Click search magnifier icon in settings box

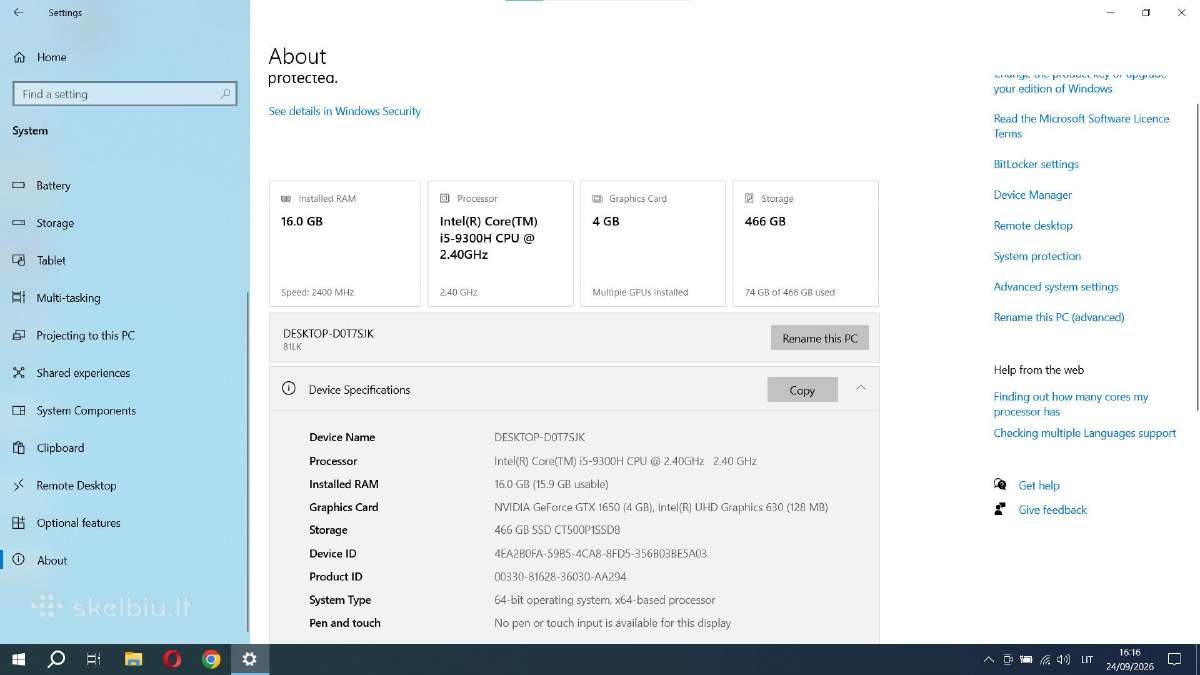[226, 94]
